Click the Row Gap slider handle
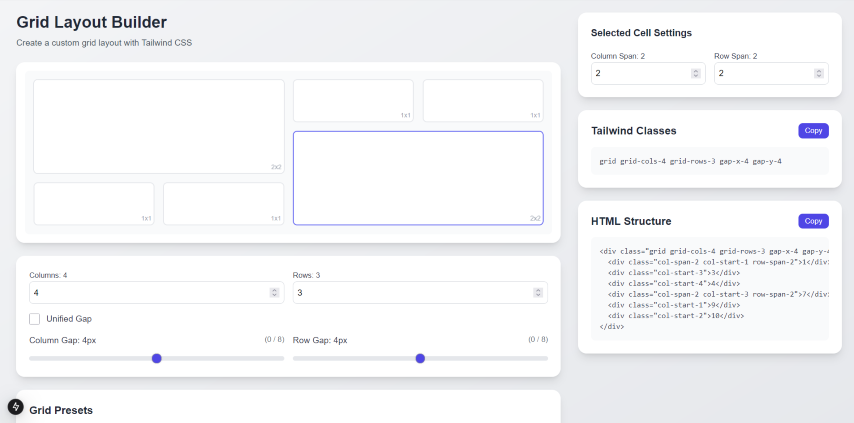 420,358
